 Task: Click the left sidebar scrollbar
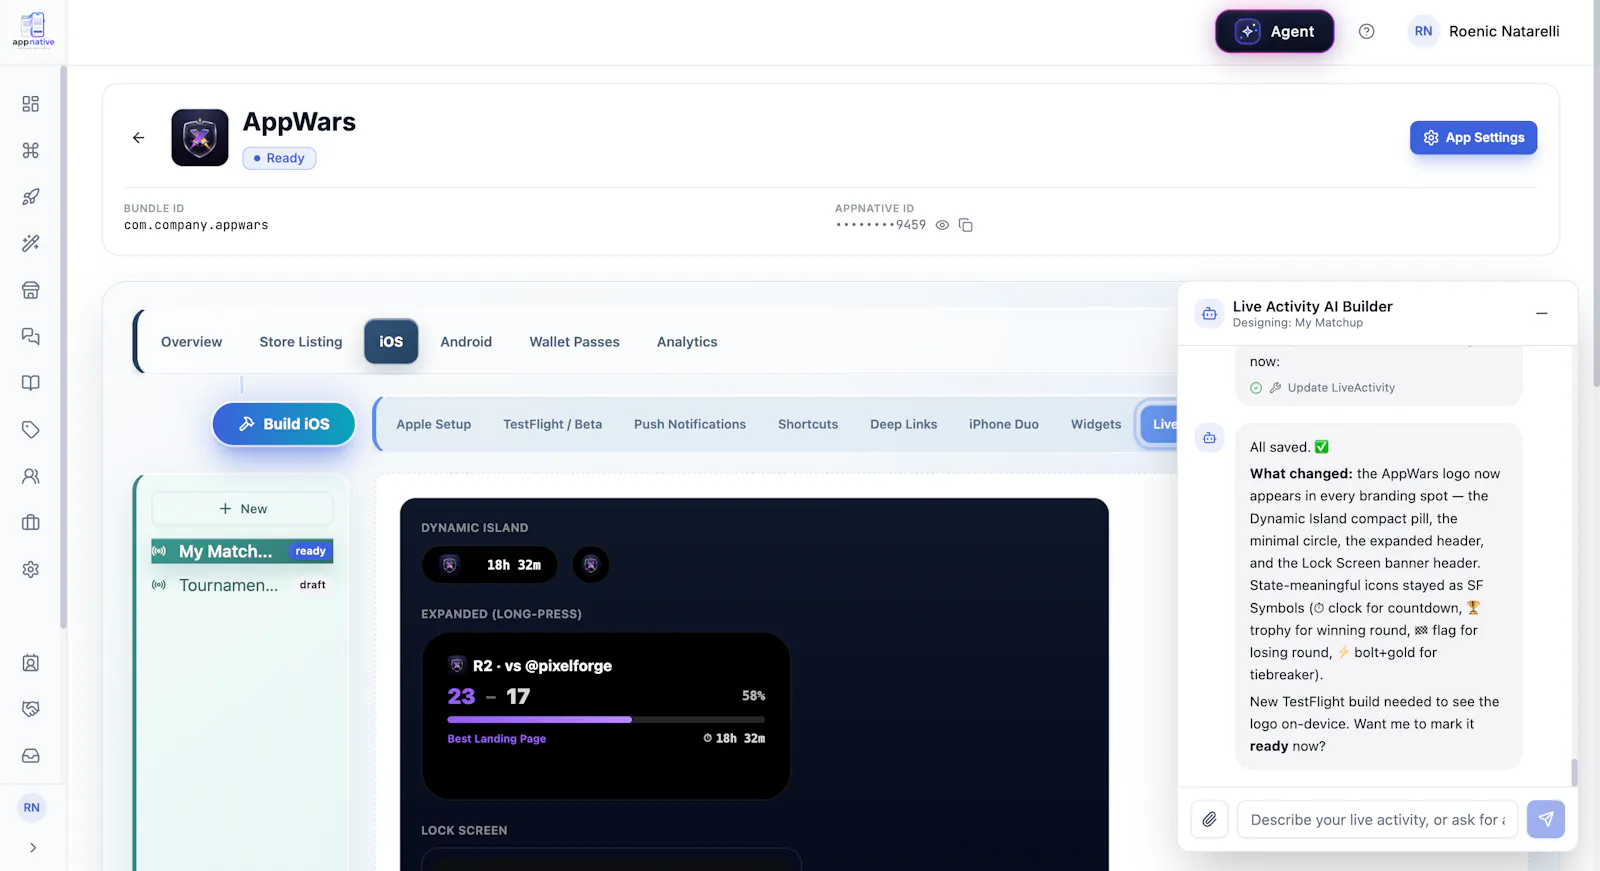[63, 348]
